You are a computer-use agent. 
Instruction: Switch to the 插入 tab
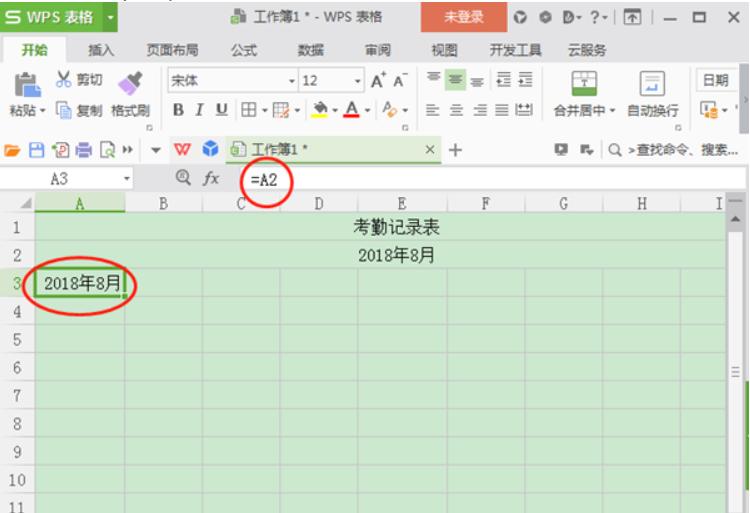(x=101, y=50)
